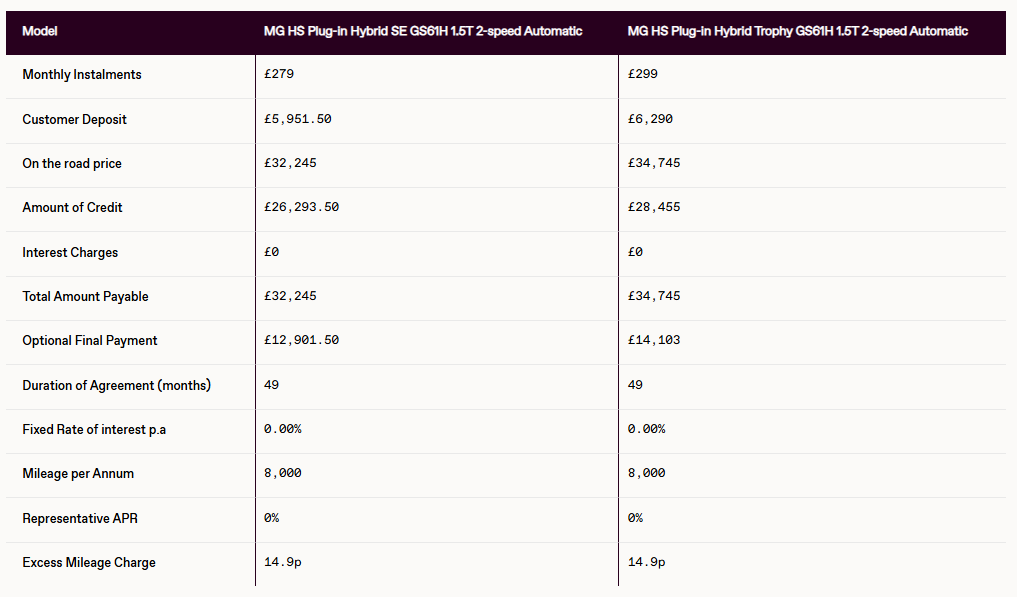Click the £6,290 deposit value
Screen dimensions: 1017x597
(650, 119)
